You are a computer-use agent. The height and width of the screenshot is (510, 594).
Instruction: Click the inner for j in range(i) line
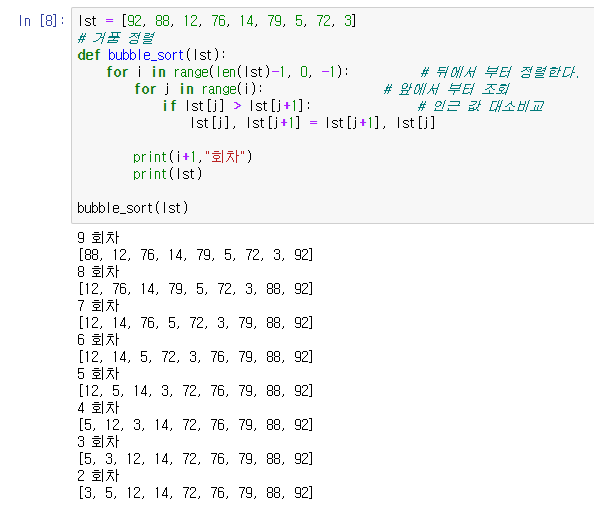pyautogui.click(x=198, y=89)
